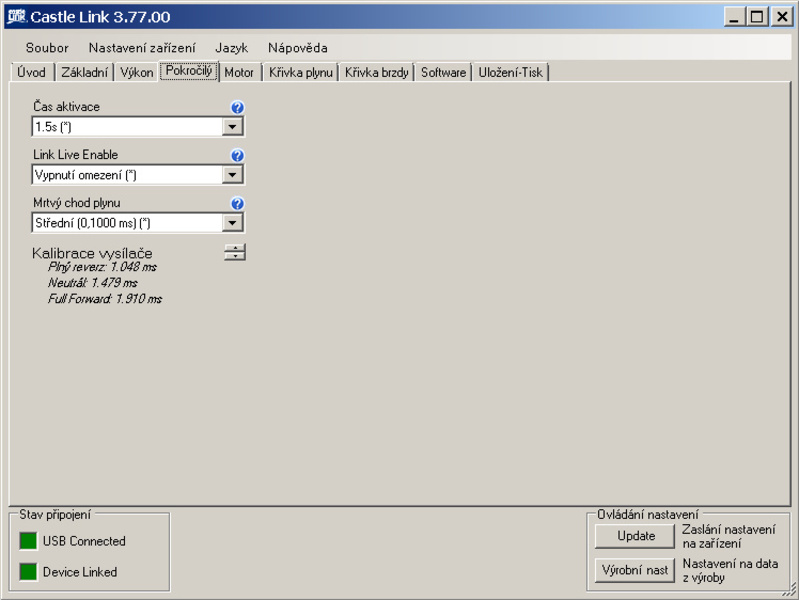799x600 pixels.
Task: Open the Jazyk menu
Action: [x=231, y=48]
